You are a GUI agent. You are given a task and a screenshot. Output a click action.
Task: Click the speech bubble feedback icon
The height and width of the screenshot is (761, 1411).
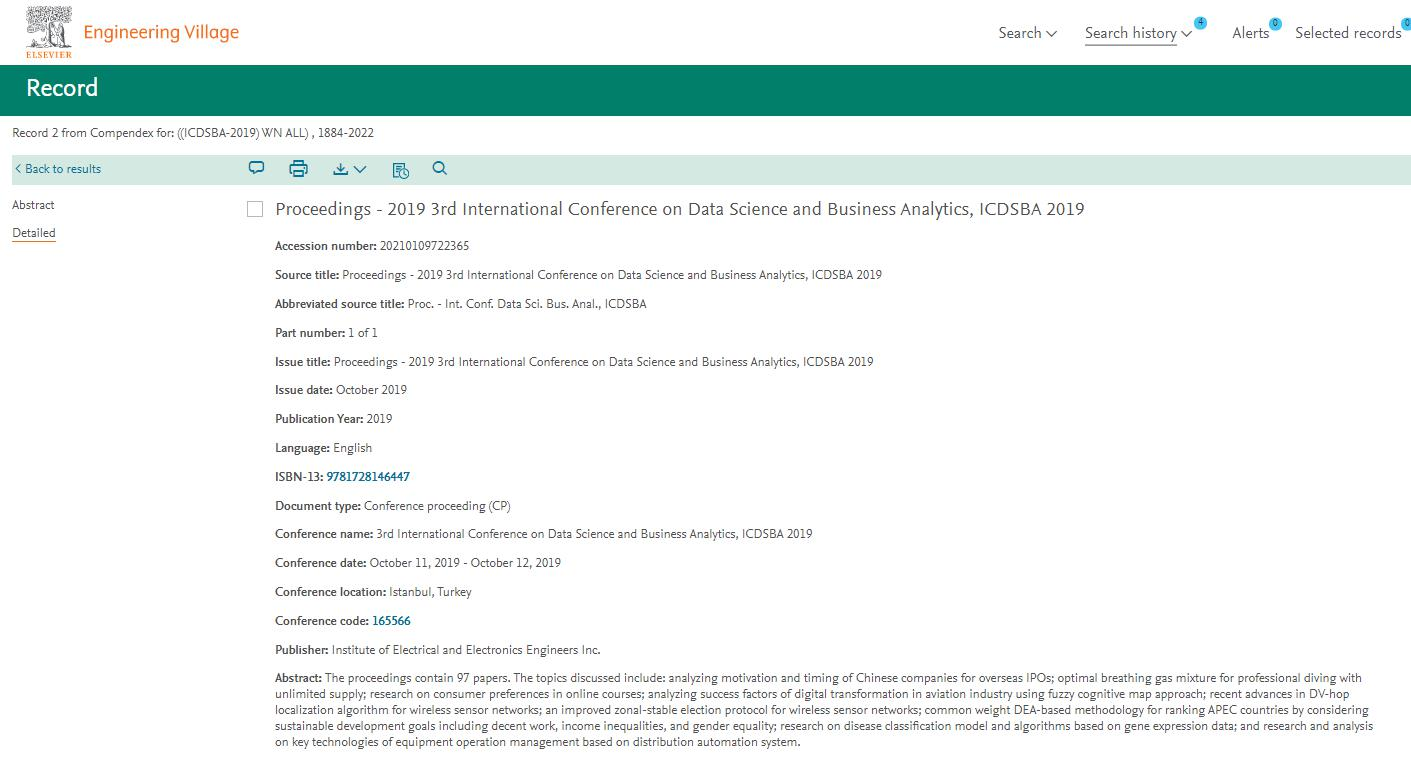(x=256, y=169)
